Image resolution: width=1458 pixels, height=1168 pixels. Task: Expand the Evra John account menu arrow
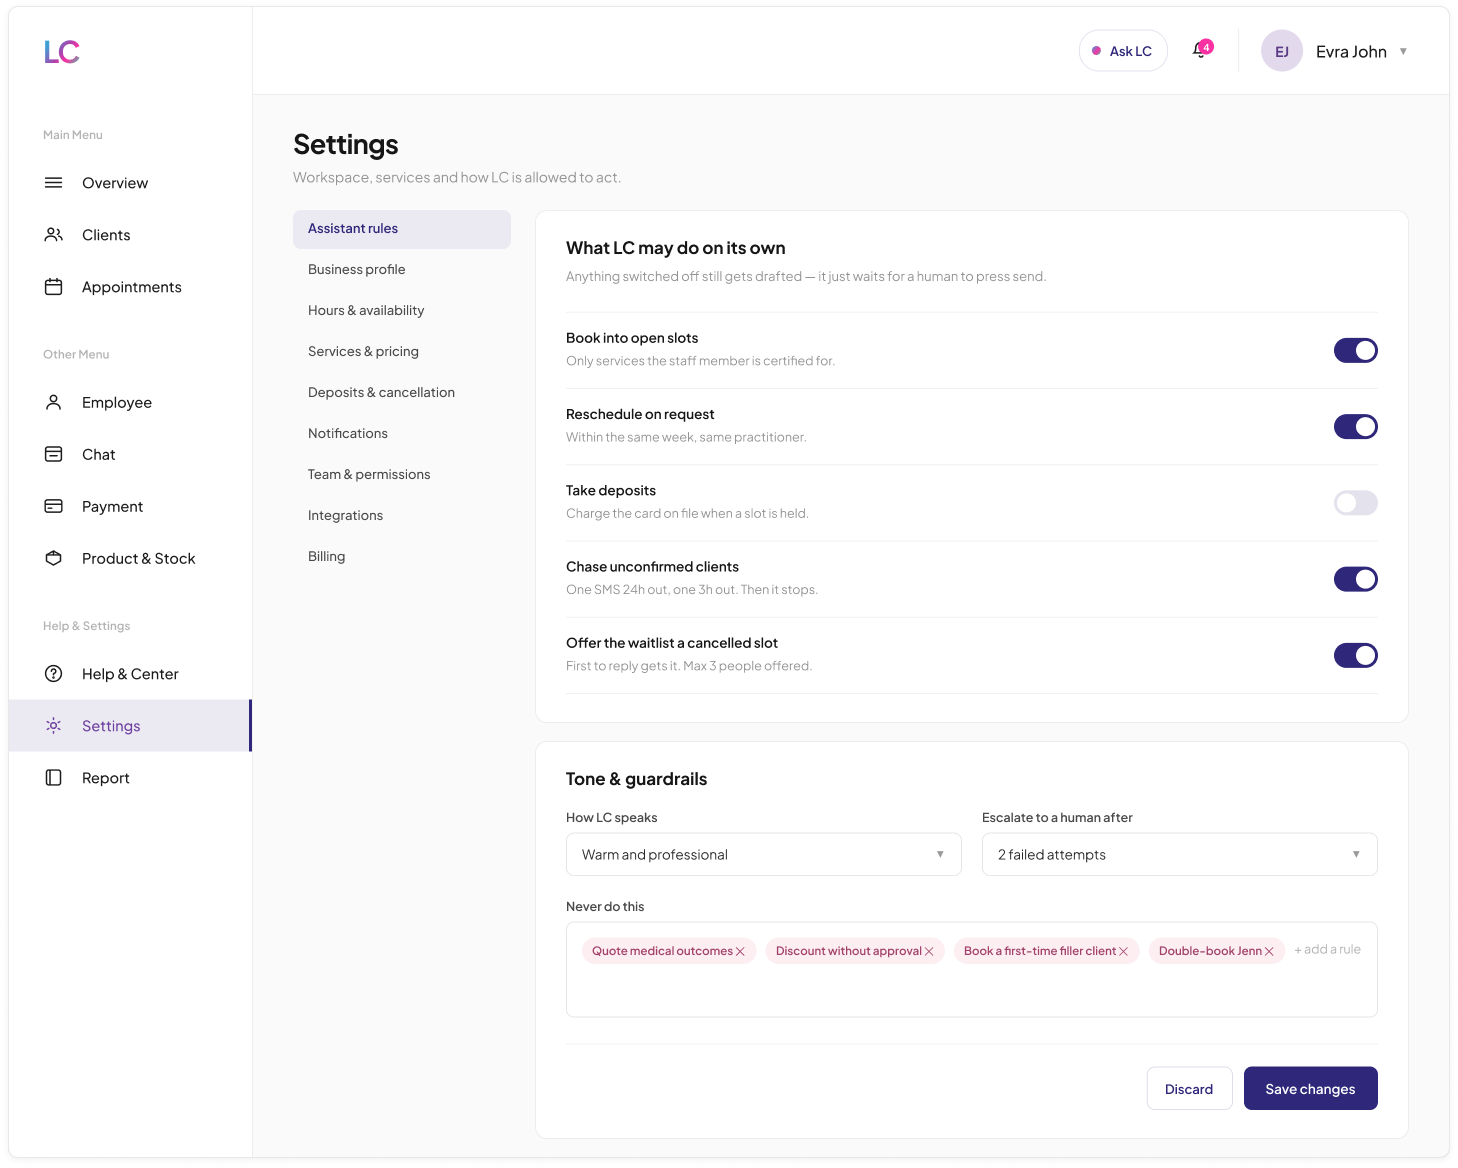point(1404,52)
